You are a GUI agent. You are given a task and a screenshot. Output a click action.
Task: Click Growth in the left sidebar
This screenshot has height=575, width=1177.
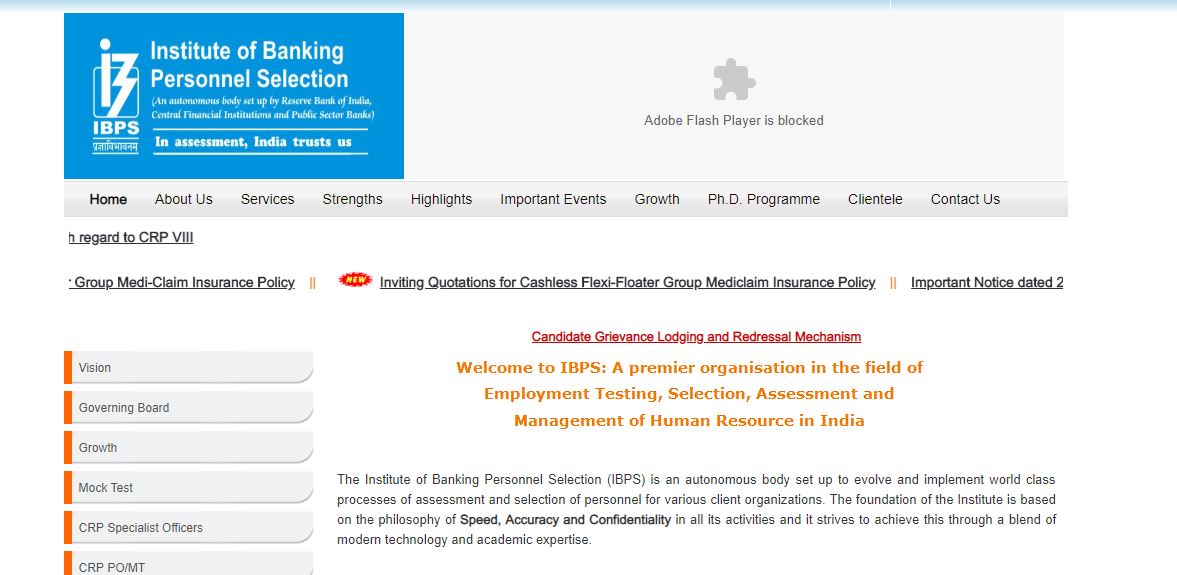(188, 447)
